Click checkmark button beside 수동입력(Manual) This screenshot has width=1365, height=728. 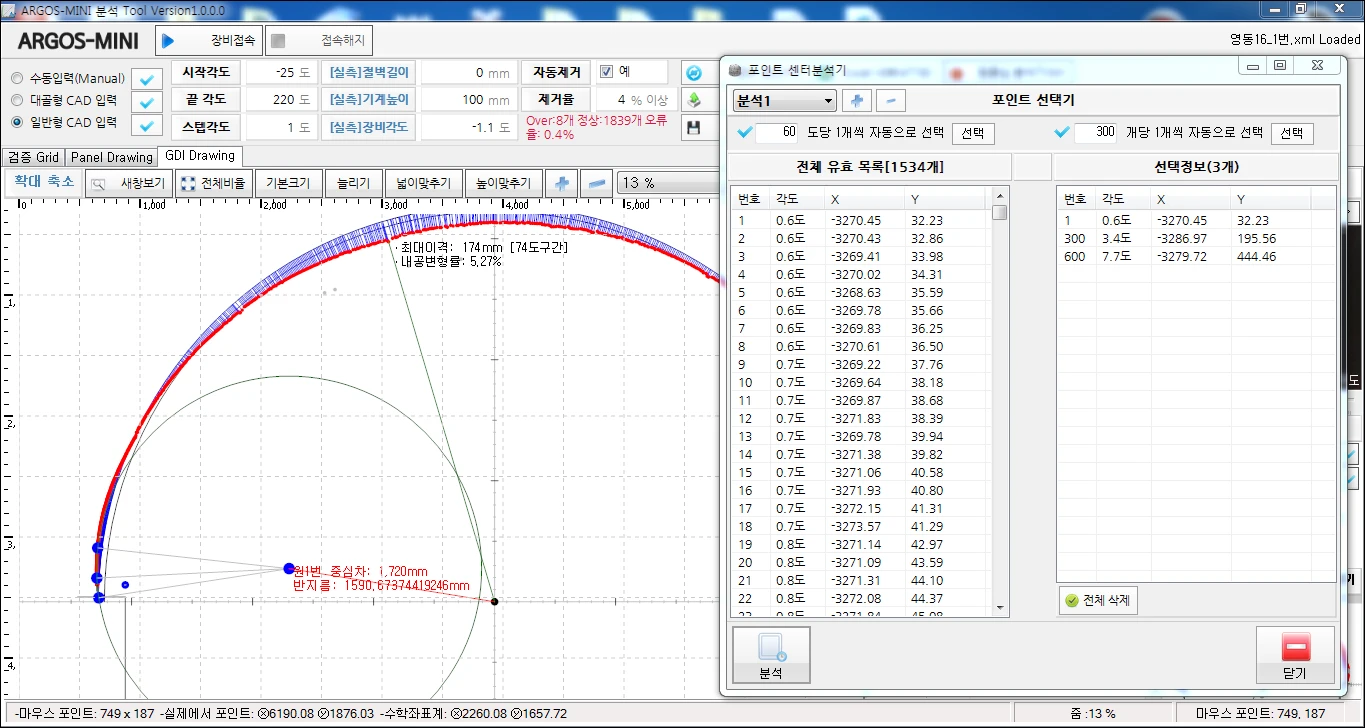pos(148,79)
